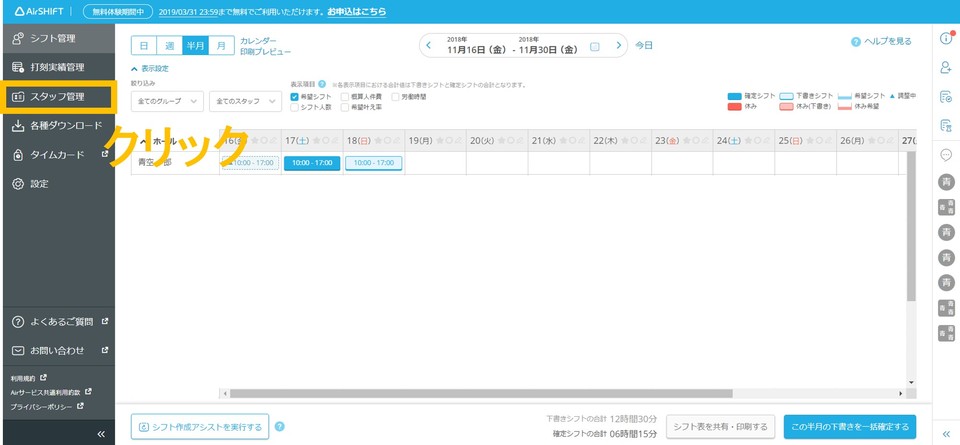960x445 pixels.
Task: Click the 各種ダウンロード download icon
Action: click(18, 126)
